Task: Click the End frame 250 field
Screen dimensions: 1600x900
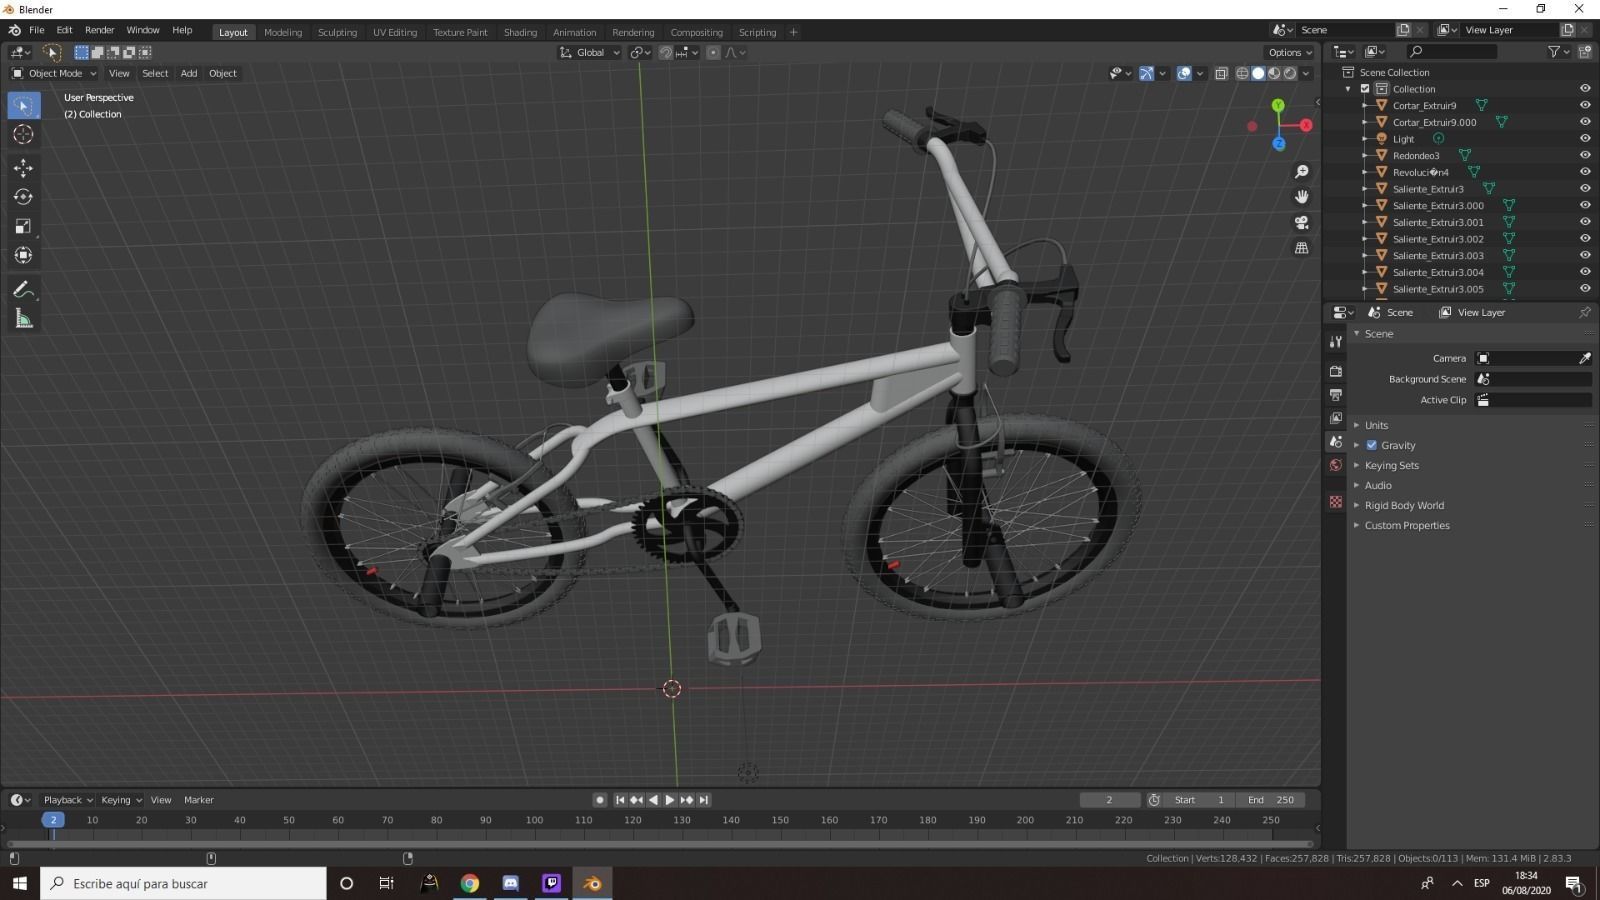Action: (x=1271, y=800)
